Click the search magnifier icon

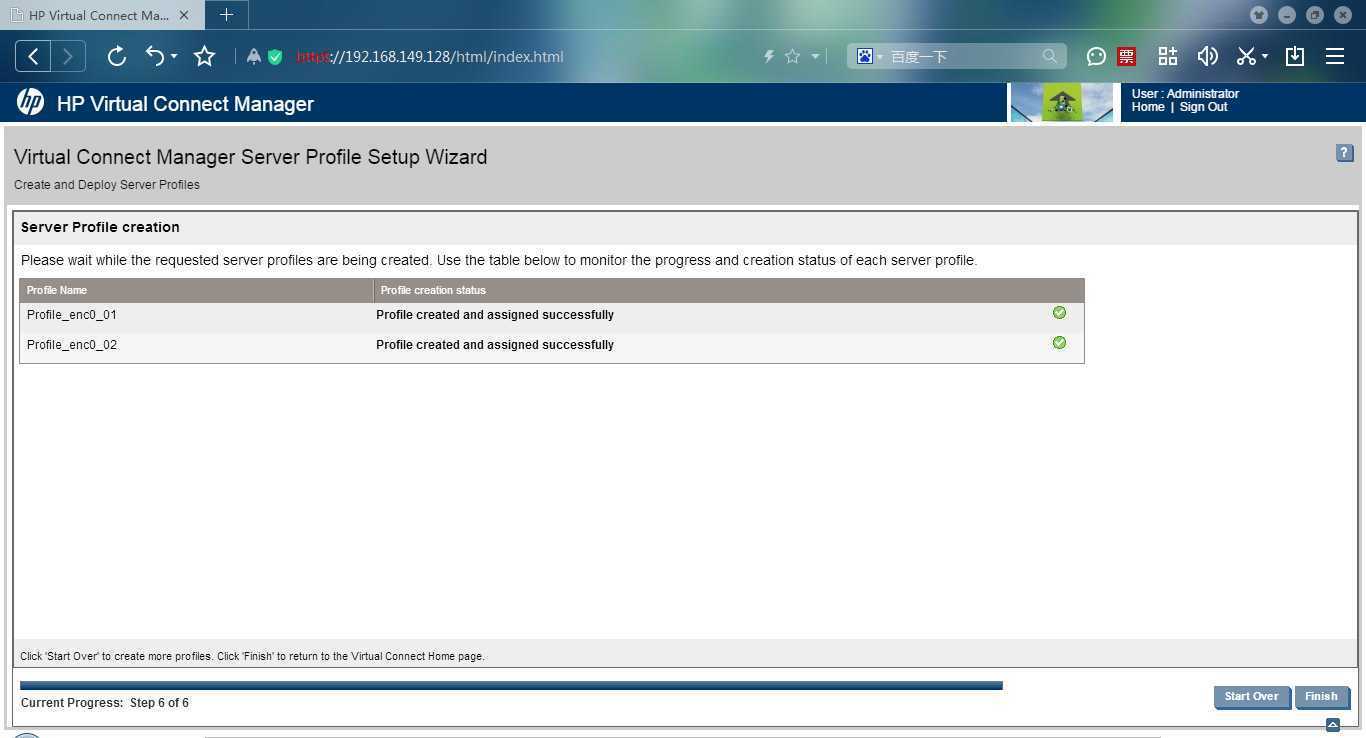tap(1049, 56)
